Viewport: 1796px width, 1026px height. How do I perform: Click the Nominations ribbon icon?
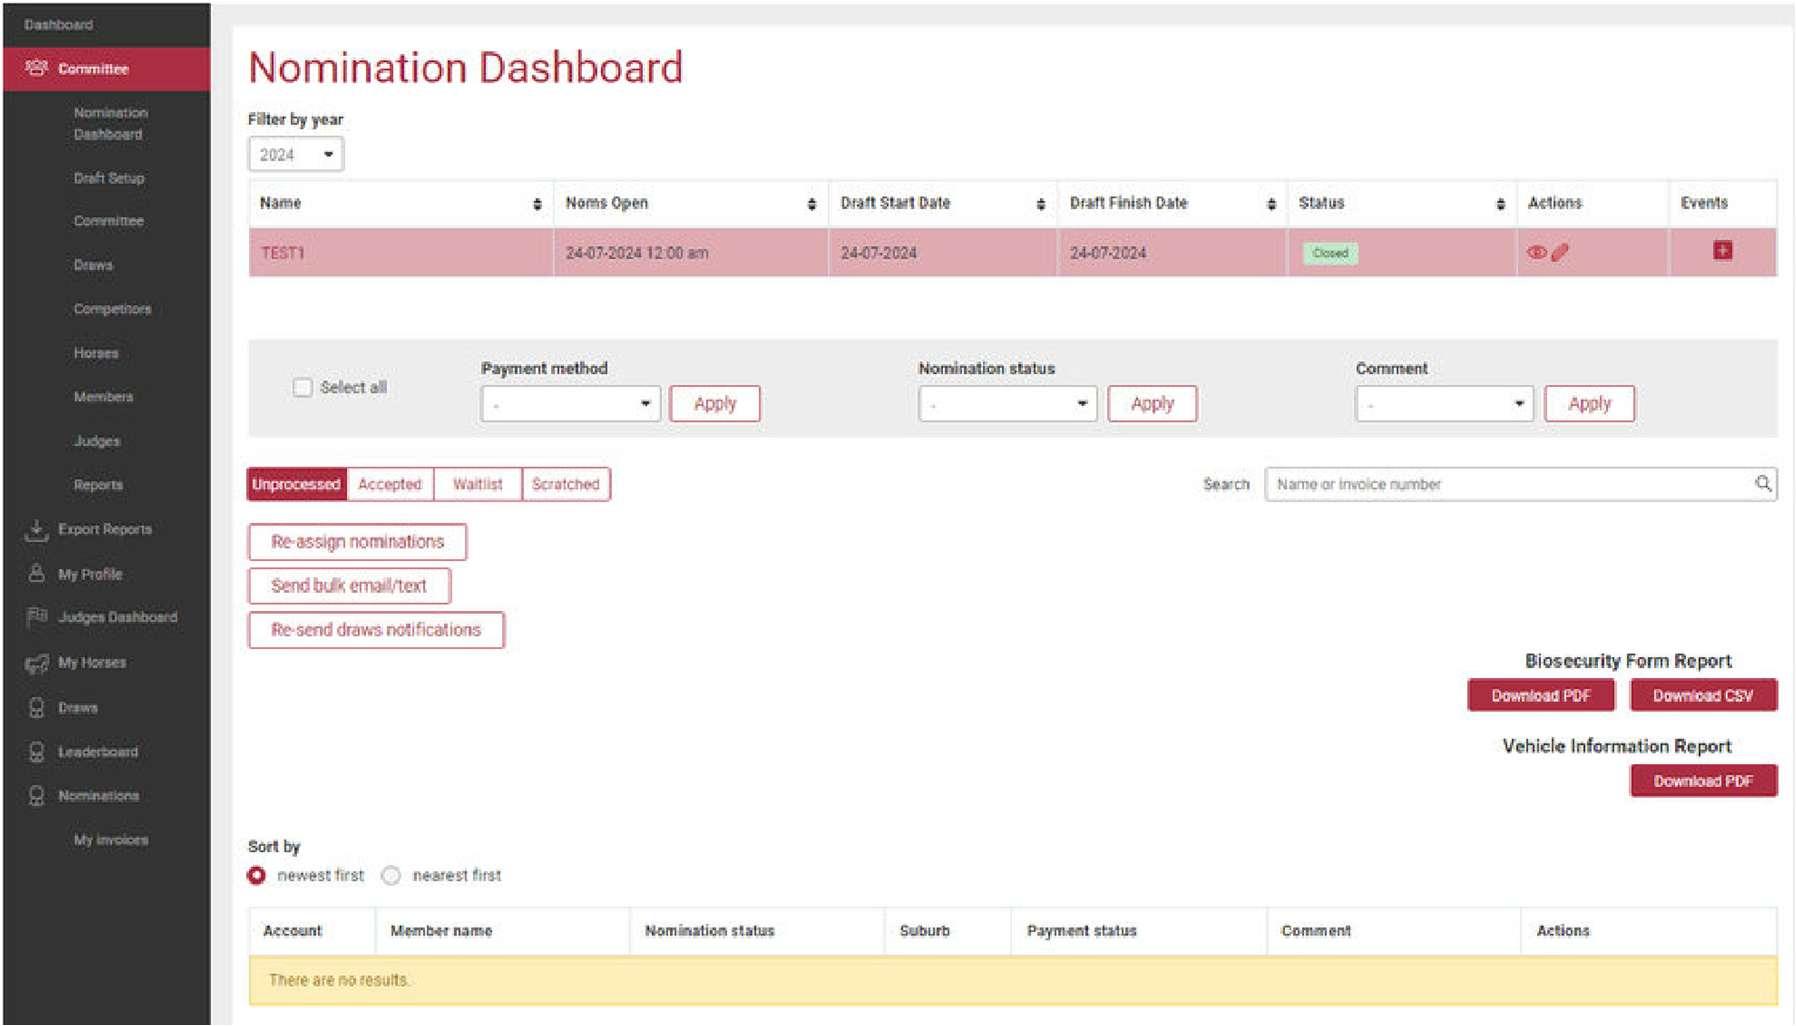pyautogui.click(x=36, y=796)
